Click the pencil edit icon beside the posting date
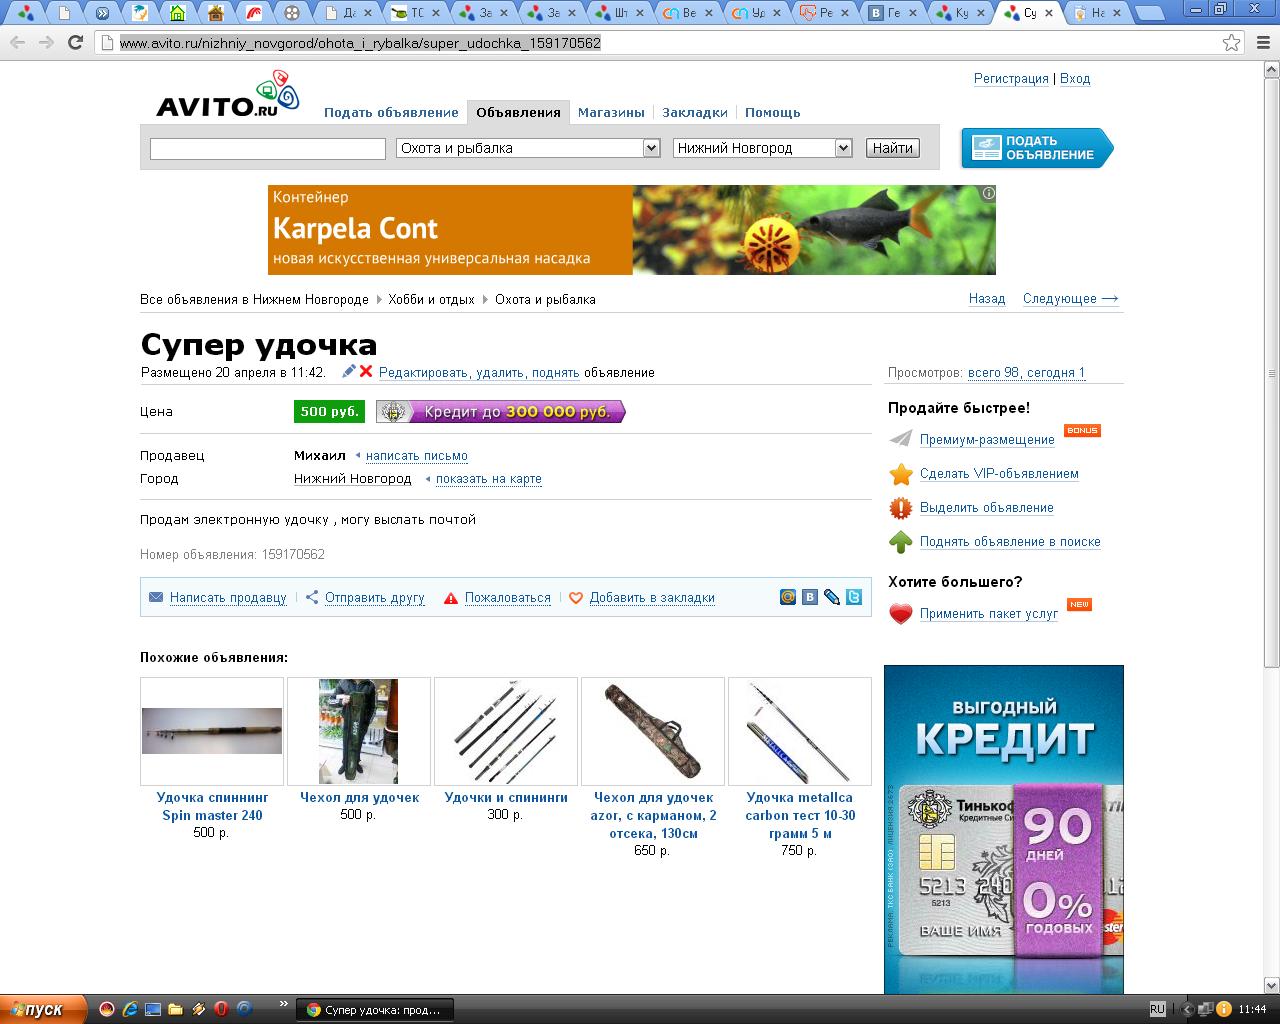The image size is (1280, 1024). pyautogui.click(x=348, y=372)
